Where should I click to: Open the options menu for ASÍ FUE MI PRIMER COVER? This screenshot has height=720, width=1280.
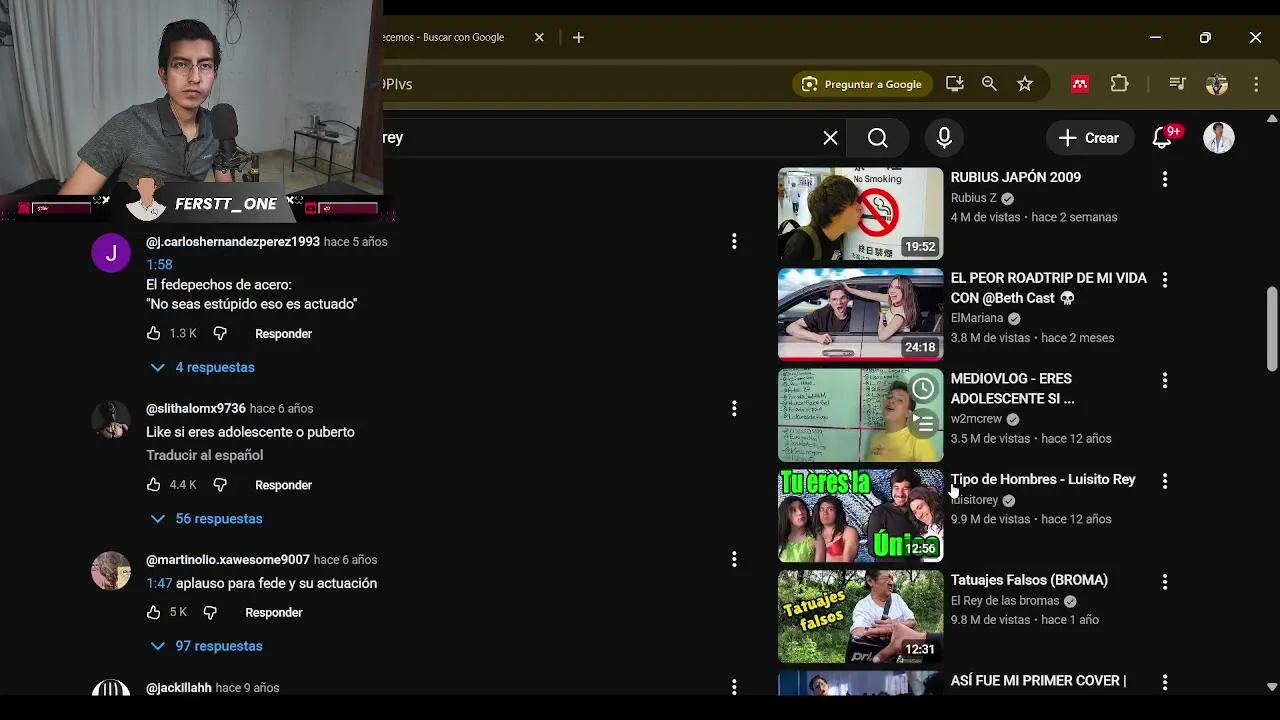pos(1164,682)
